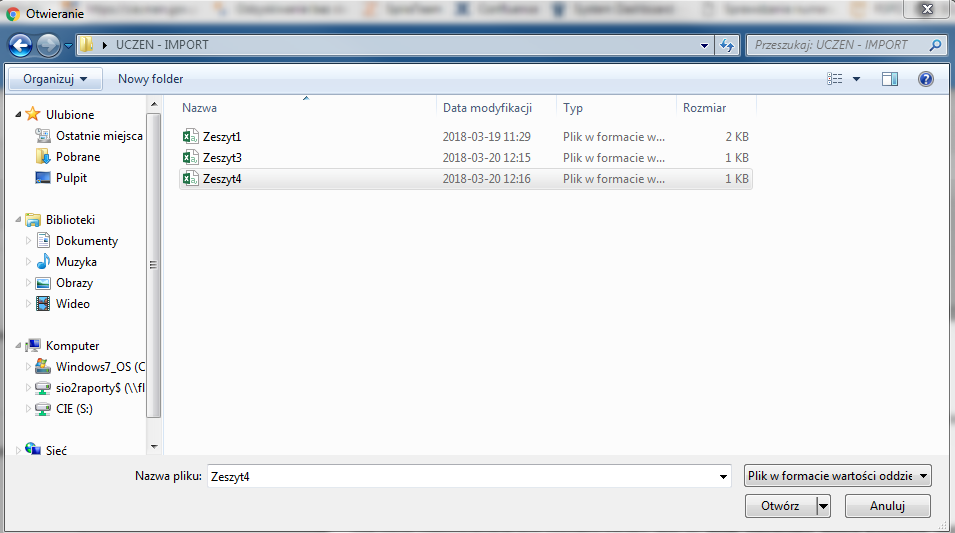This screenshot has height=533, width=955.
Task: Open the view options dropdown arrow
Action: point(857,79)
